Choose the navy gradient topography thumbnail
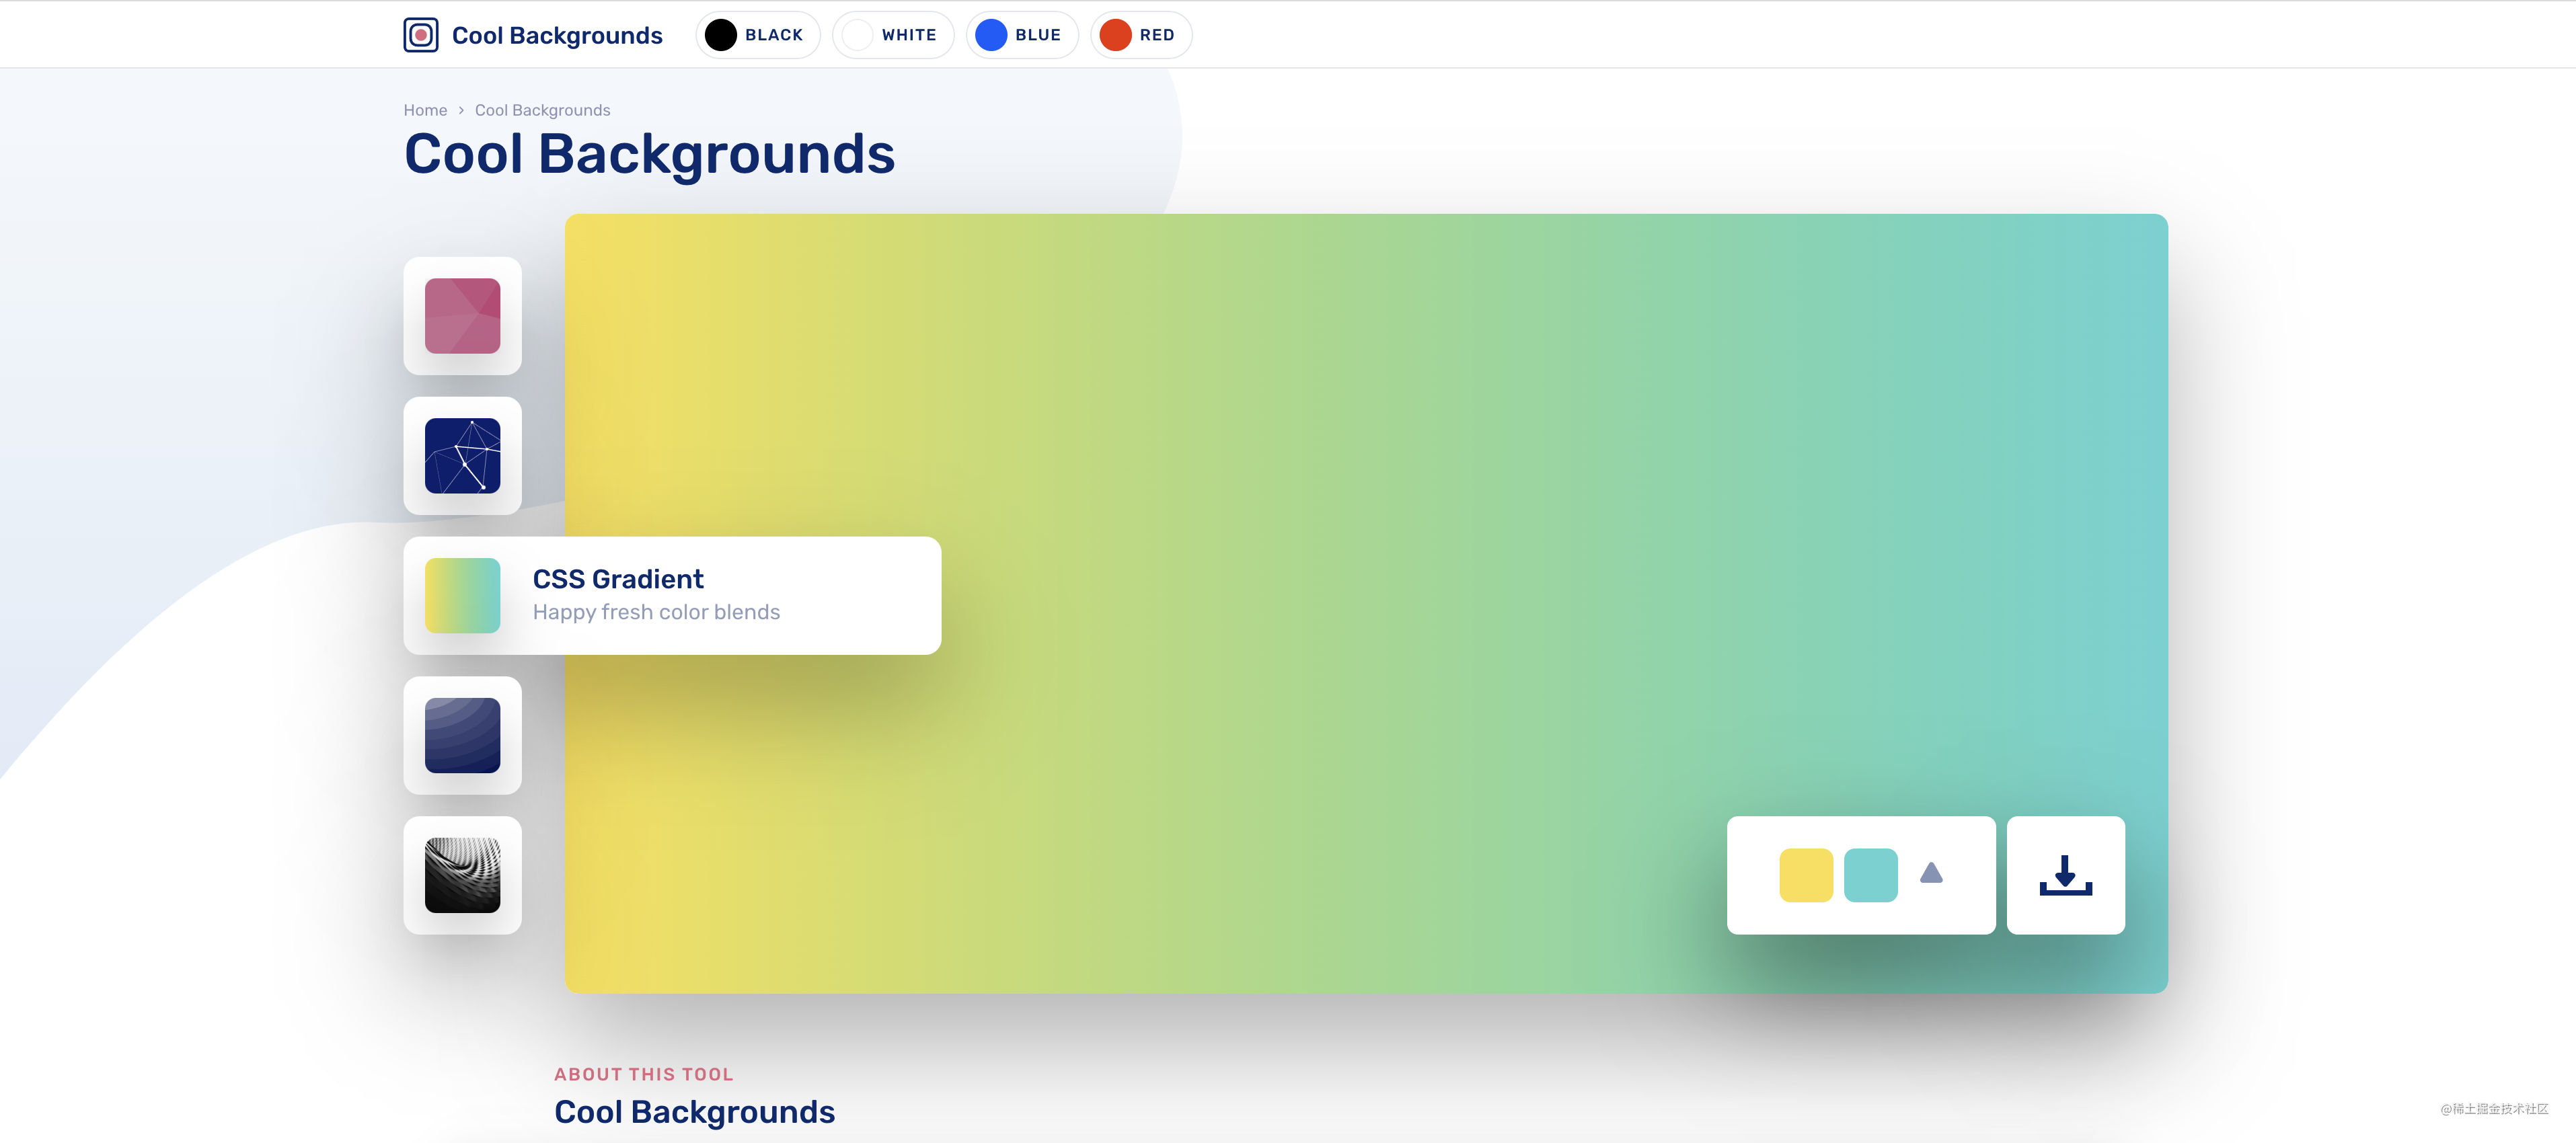The height and width of the screenshot is (1143, 2576). [462, 736]
